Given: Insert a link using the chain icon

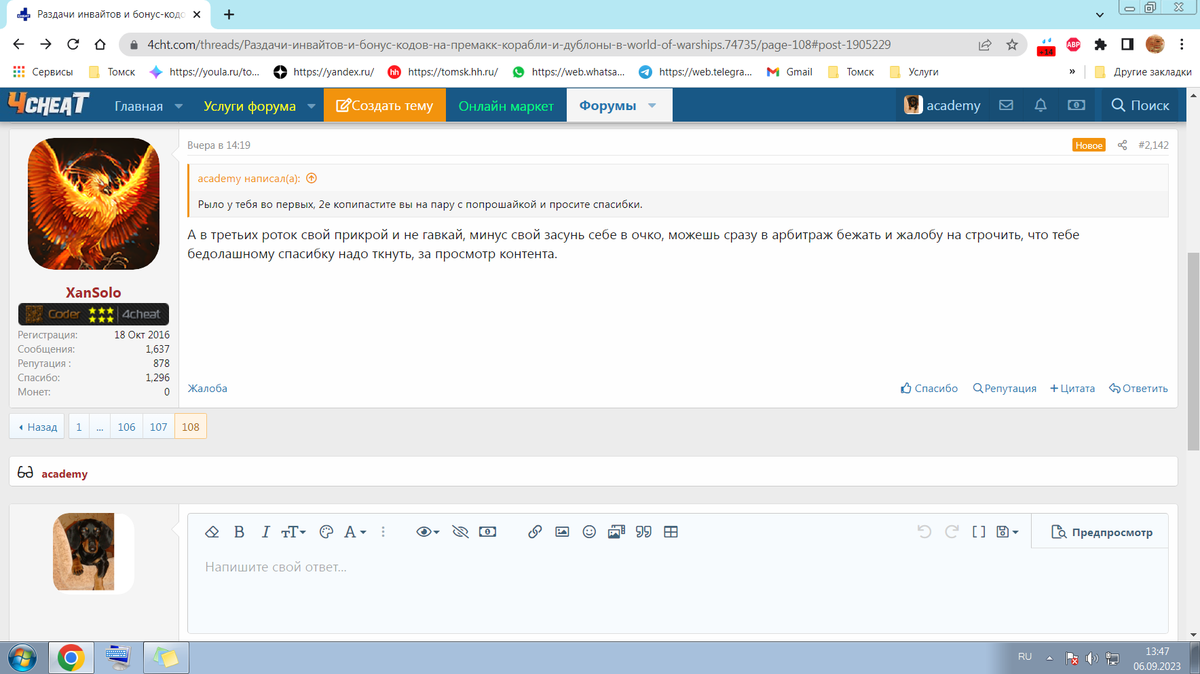Looking at the screenshot, I should tap(535, 532).
